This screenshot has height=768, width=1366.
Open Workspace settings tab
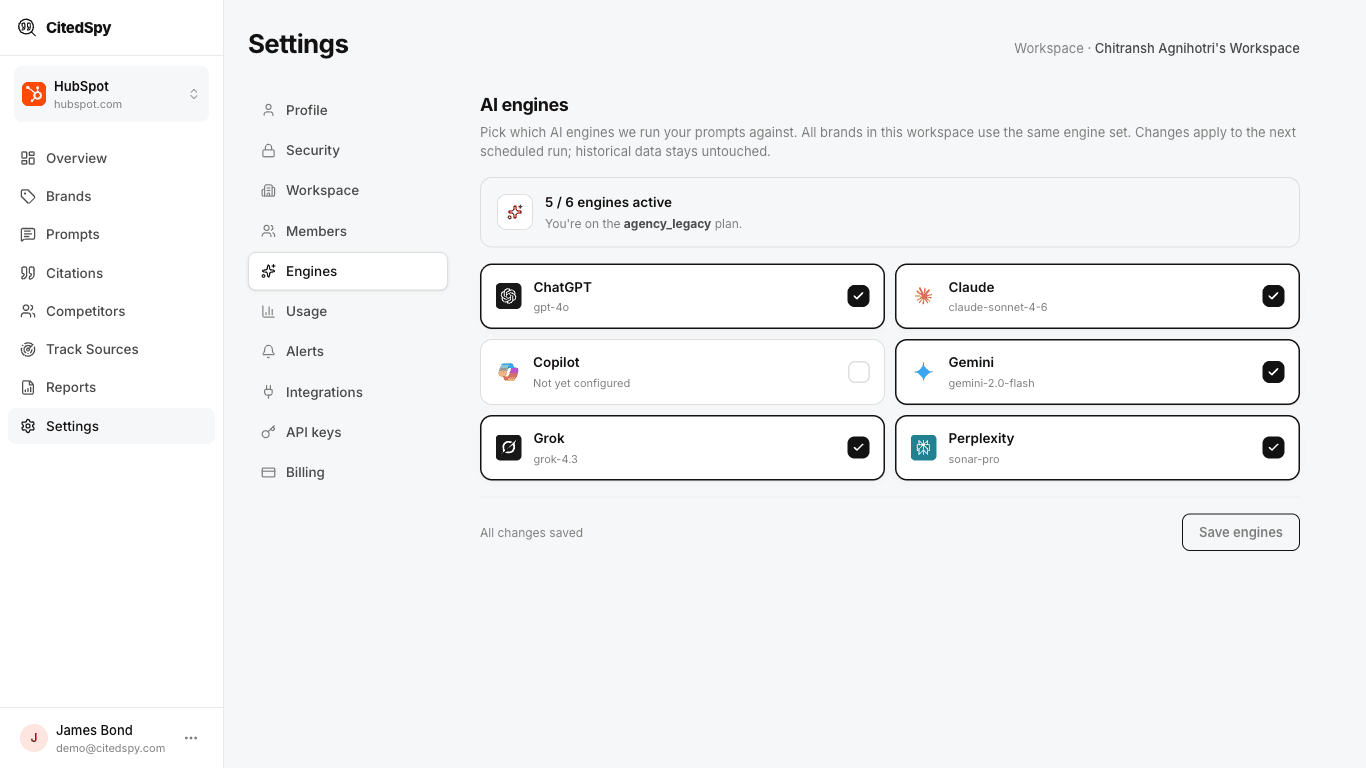point(348,190)
